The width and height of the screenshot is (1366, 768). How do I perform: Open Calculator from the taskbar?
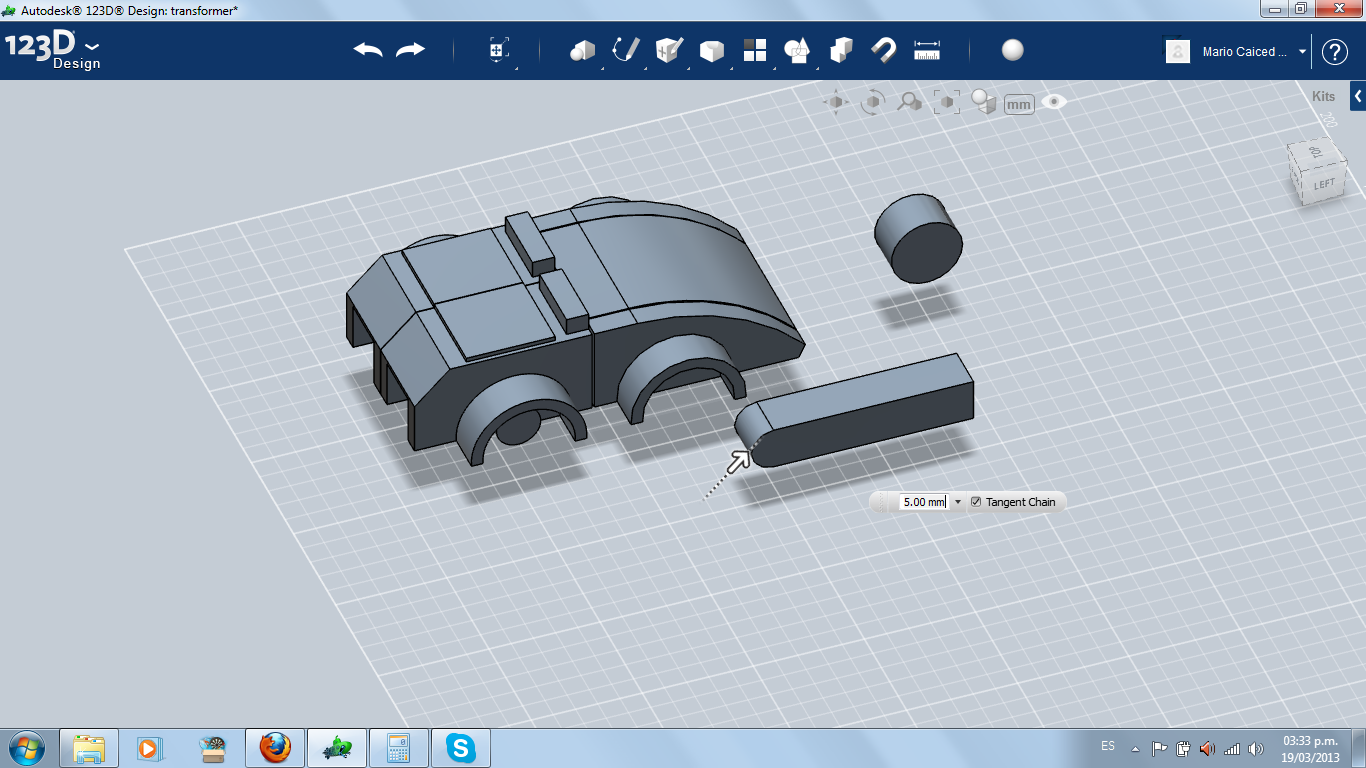pos(399,748)
